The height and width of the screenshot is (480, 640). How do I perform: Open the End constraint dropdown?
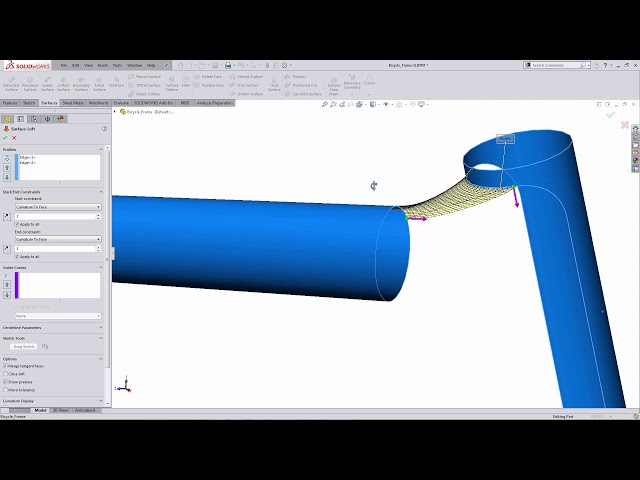[58, 239]
